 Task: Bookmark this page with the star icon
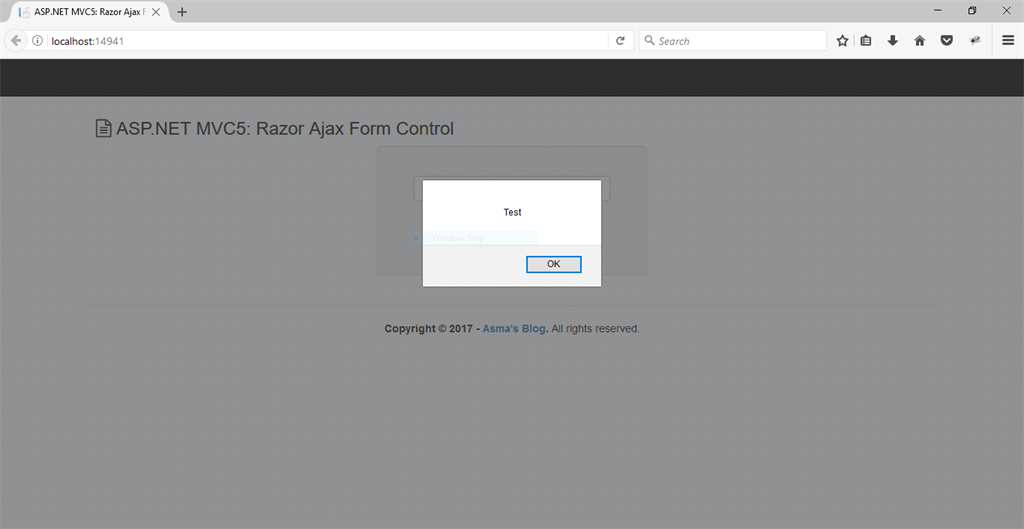pos(842,40)
